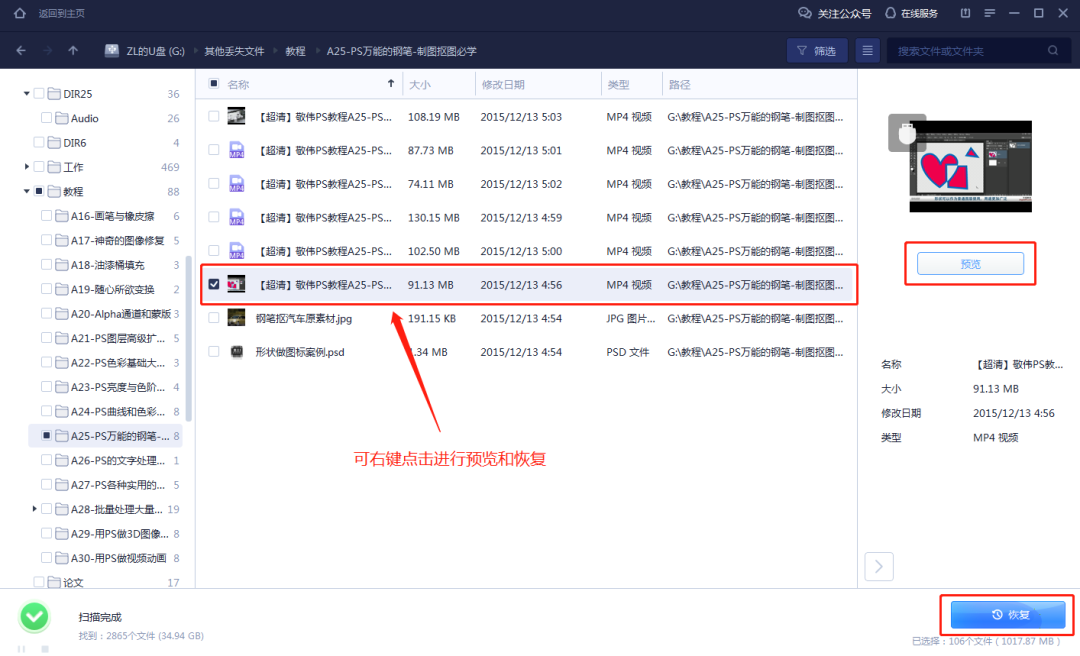The width and height of the screenshot is (1080, 656).
Task: Expand the 工作 tree node
Action: pos(26,167)
